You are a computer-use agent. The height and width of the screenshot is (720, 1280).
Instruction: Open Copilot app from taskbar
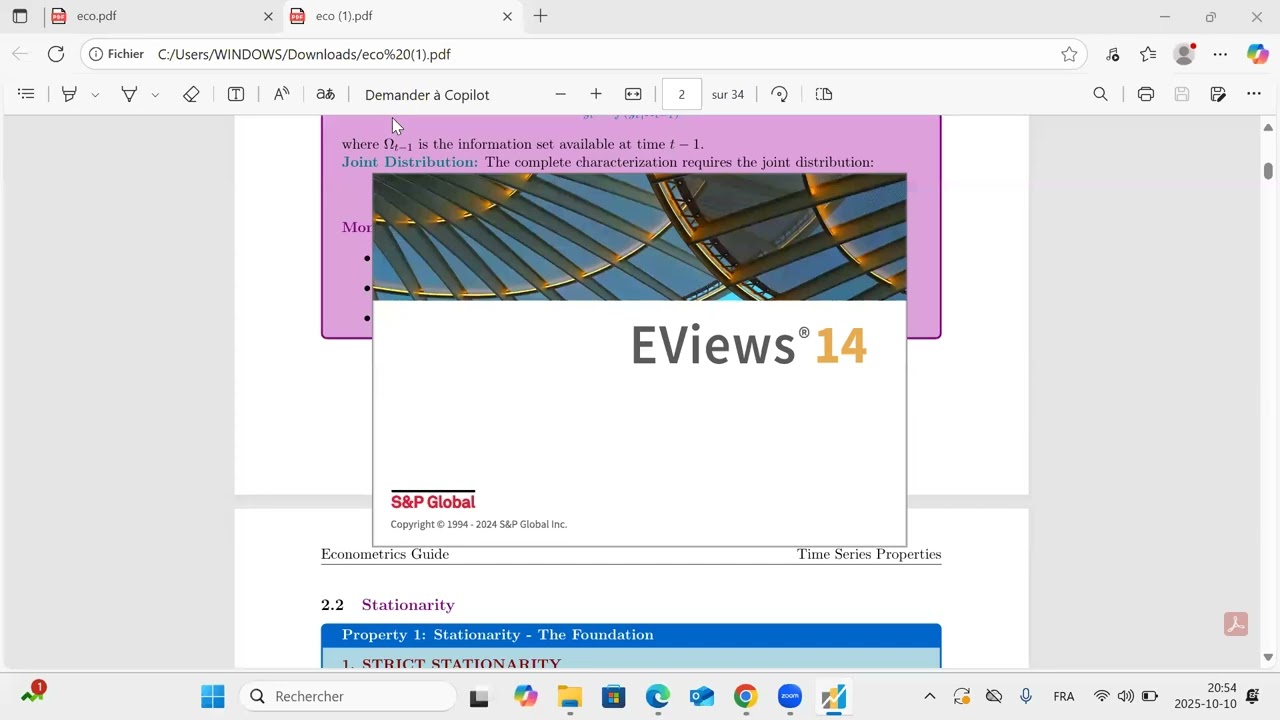pos(525,696)
